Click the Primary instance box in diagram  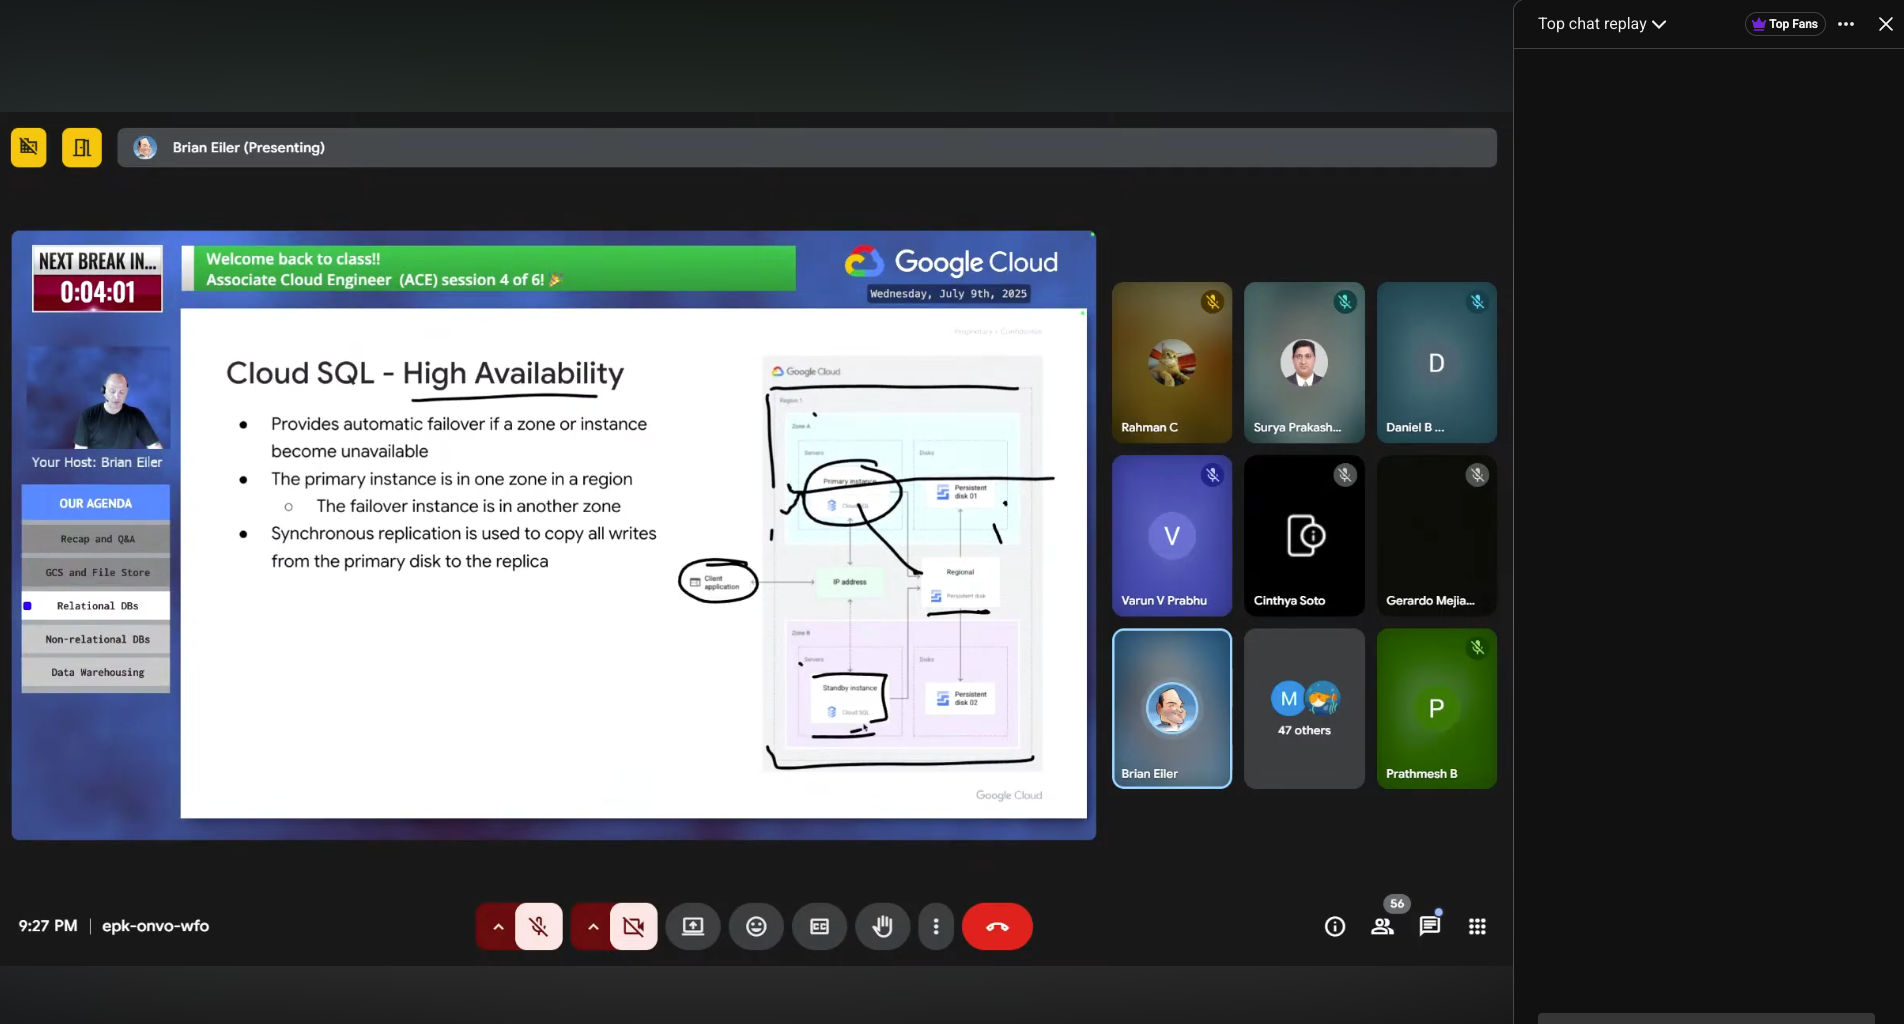848,494
